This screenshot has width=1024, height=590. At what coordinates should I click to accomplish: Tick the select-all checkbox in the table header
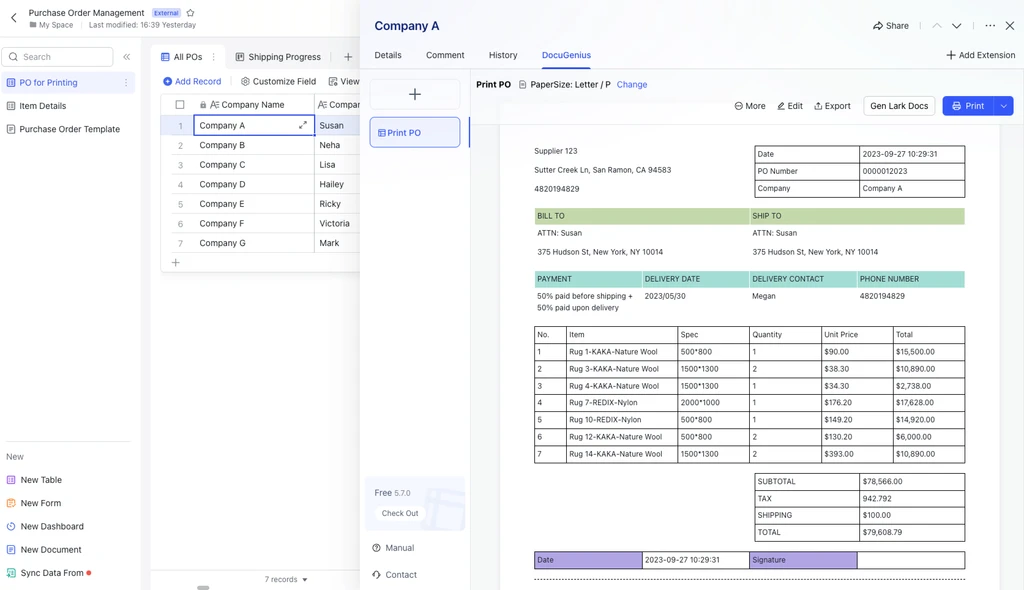[x=180, y=105]
